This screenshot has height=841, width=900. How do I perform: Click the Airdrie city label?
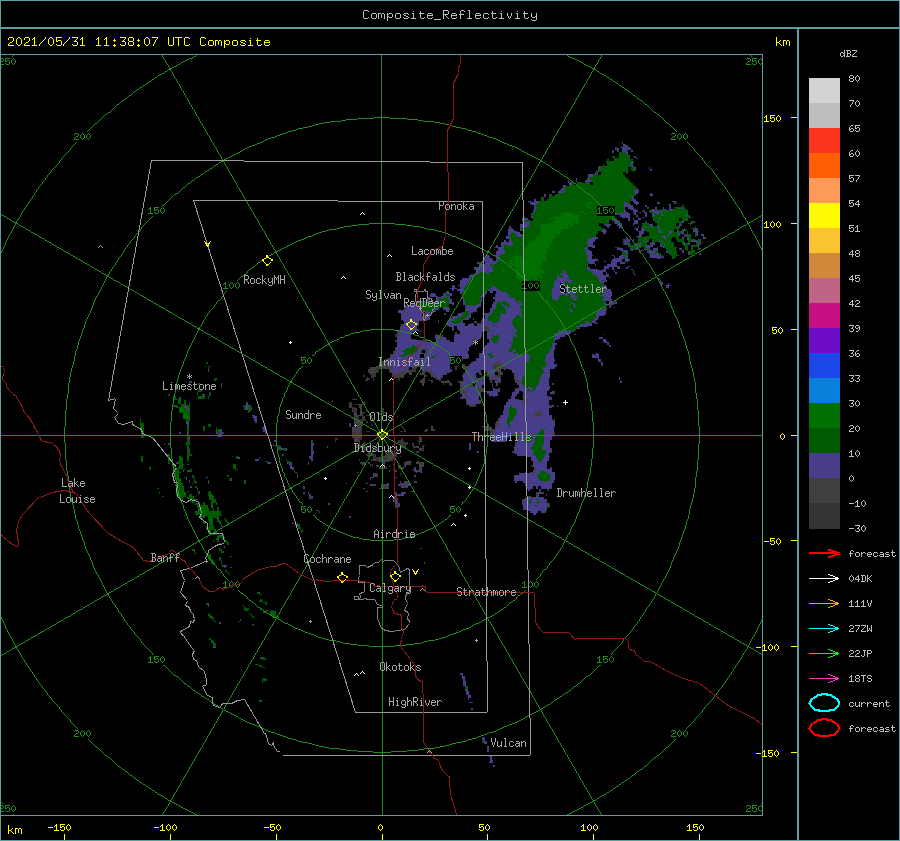394,534
